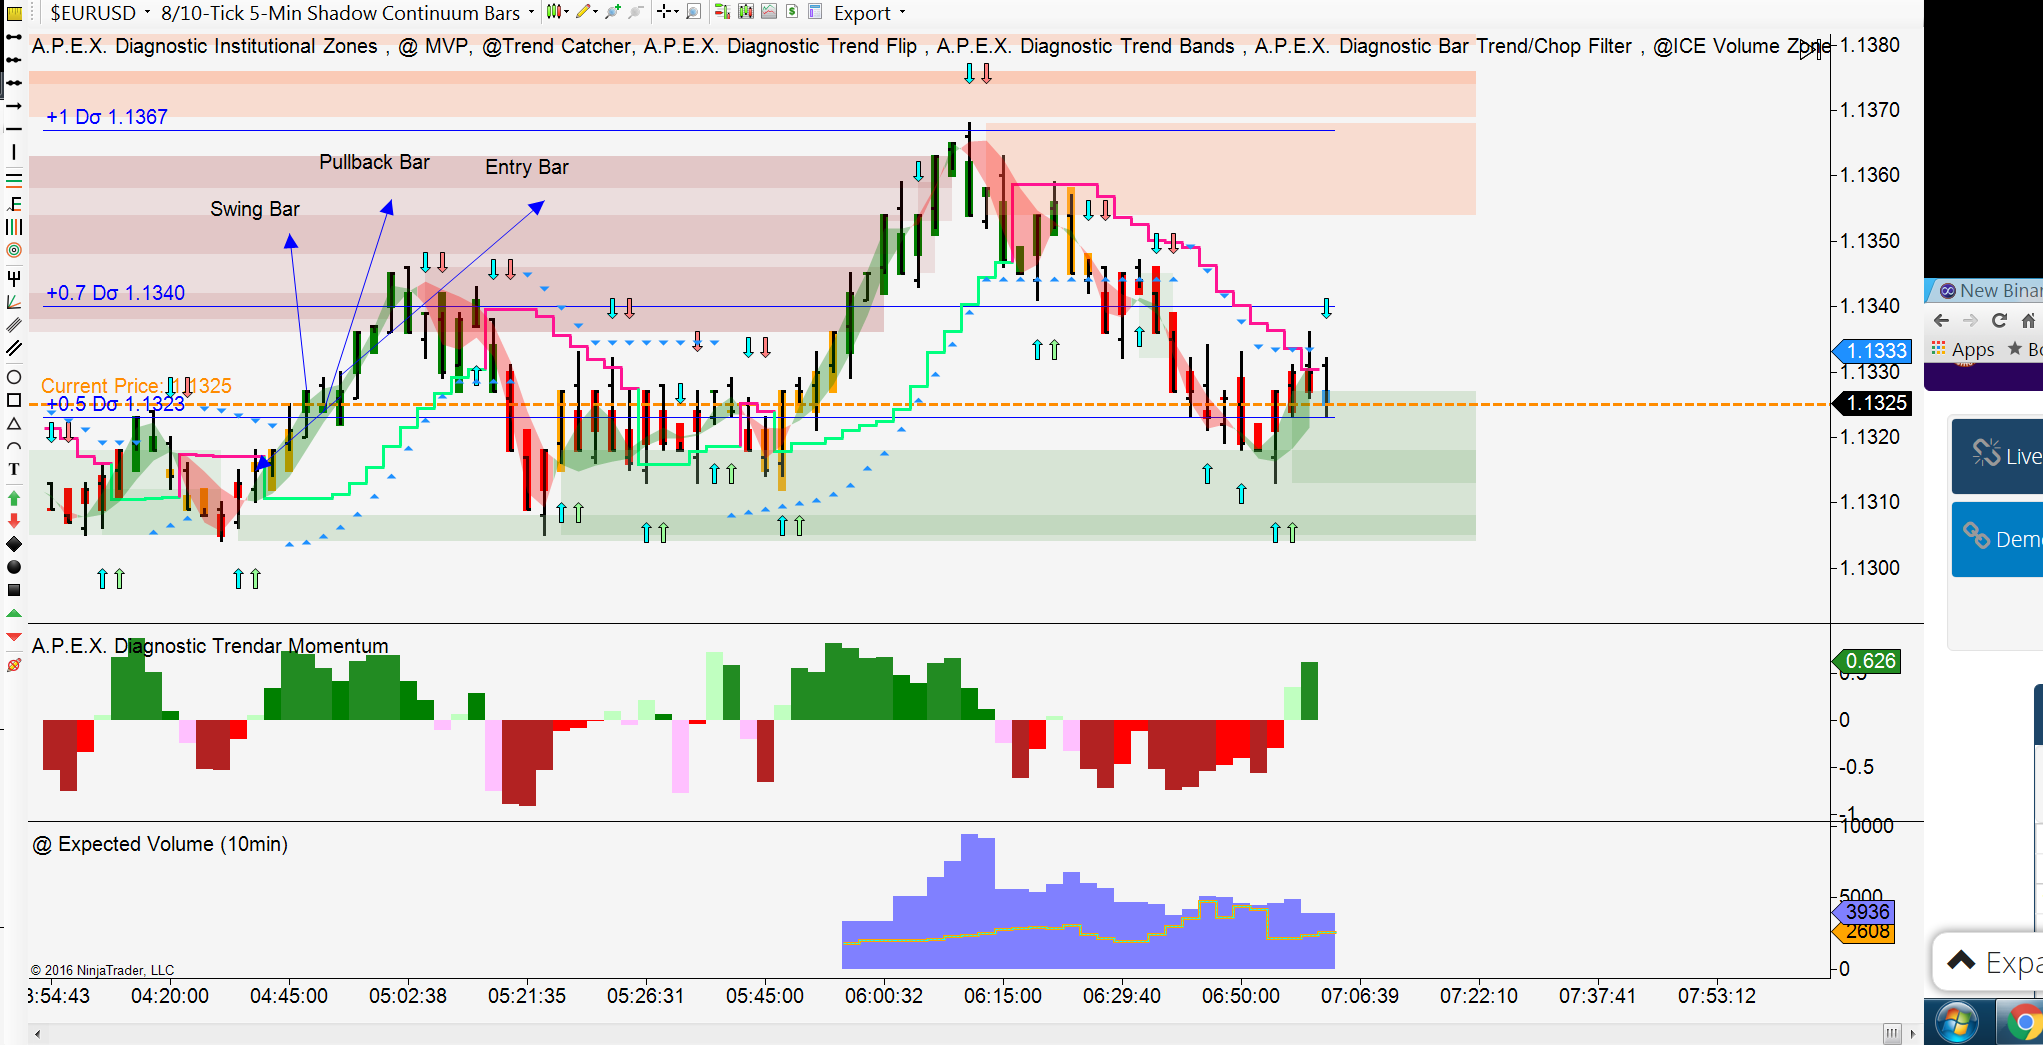The height and width of the screenshot is (1045, 2043).
Task: Click the add pin indicator icon
Action: click(x=612, y=12)
